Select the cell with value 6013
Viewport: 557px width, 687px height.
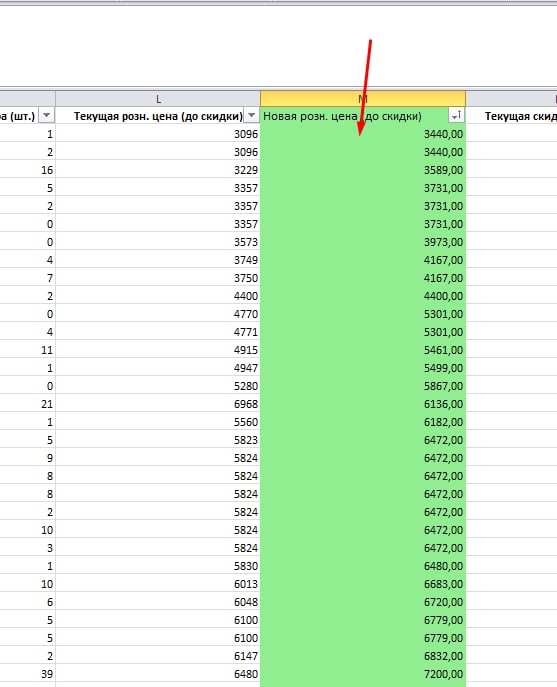click(158, 584)
